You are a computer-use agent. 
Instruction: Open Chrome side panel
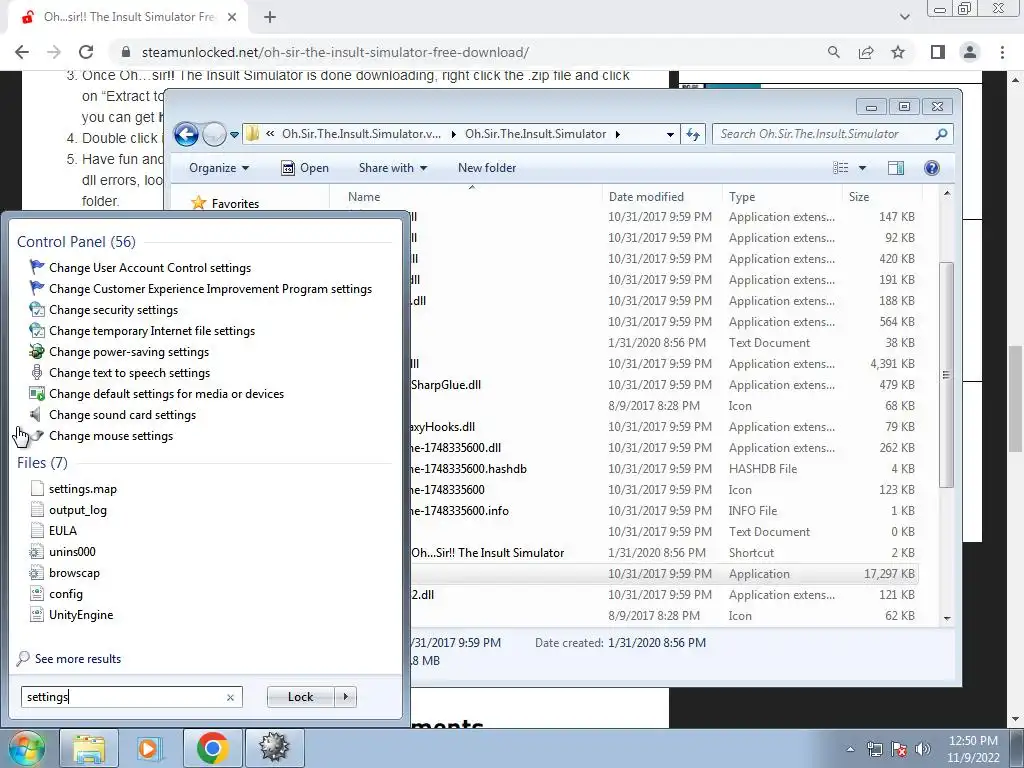[938, 52]
